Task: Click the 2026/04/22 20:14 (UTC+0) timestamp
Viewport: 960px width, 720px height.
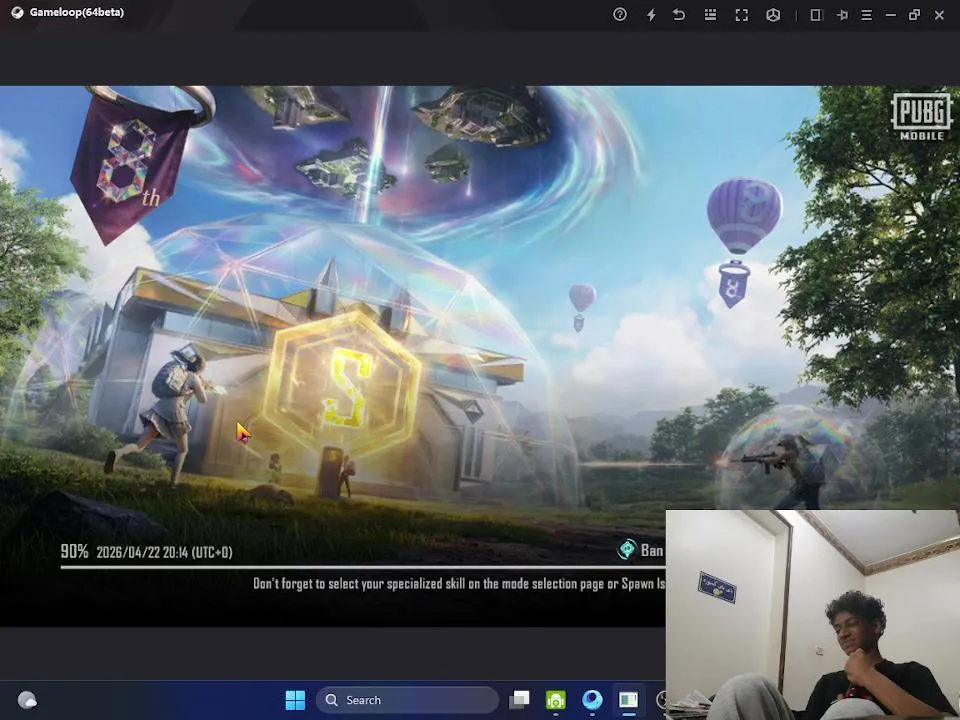Action: click(165, 552)
